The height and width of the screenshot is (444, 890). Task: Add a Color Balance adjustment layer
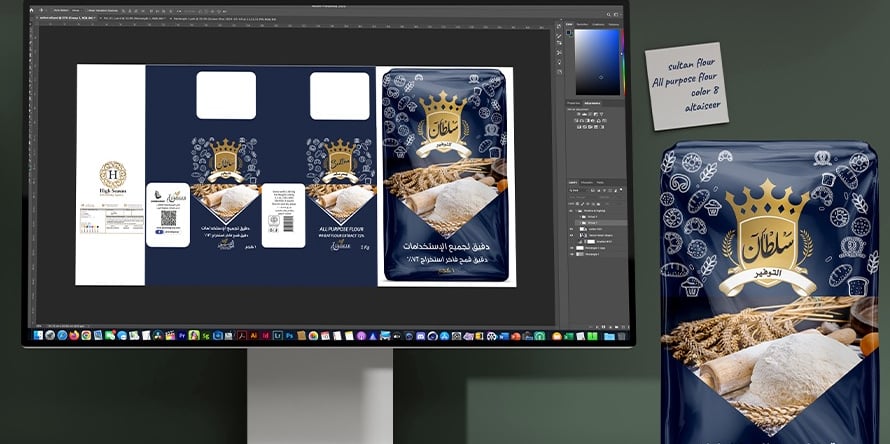[582, 121]
